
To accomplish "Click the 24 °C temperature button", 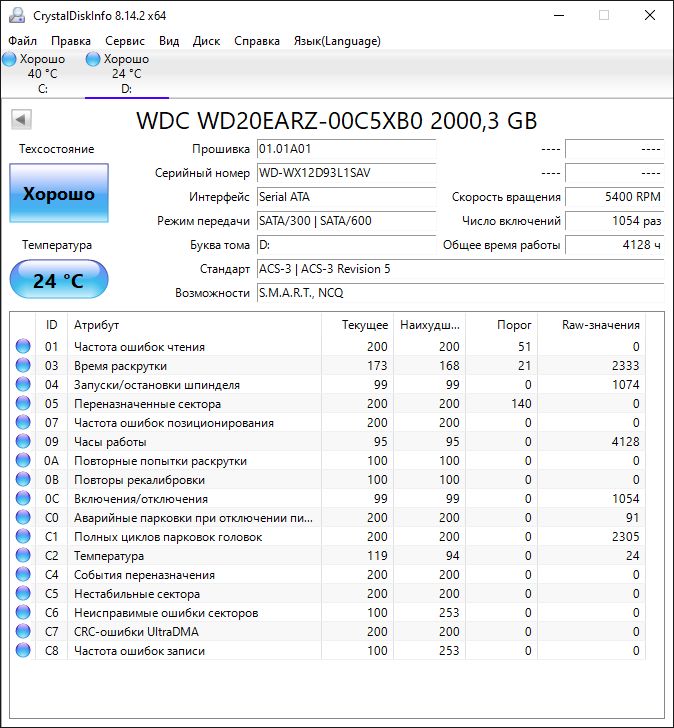I will pos(59,280).
